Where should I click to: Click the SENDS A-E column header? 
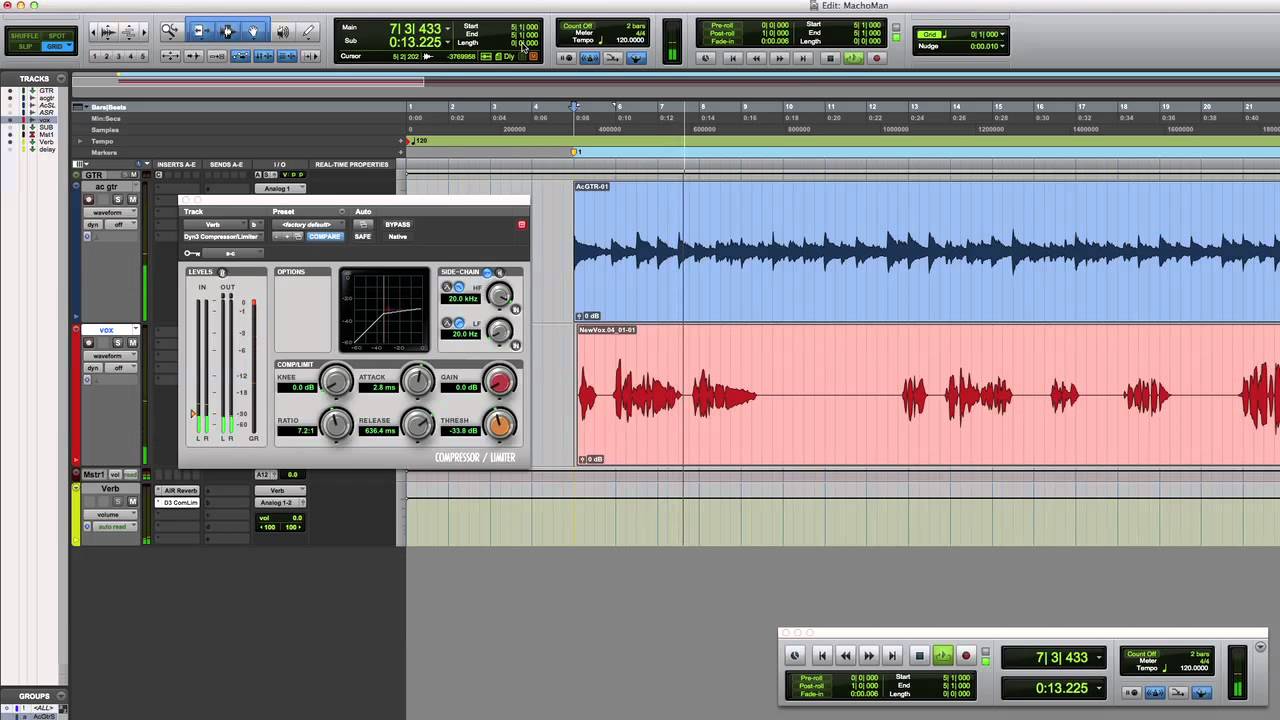point(226,164)
